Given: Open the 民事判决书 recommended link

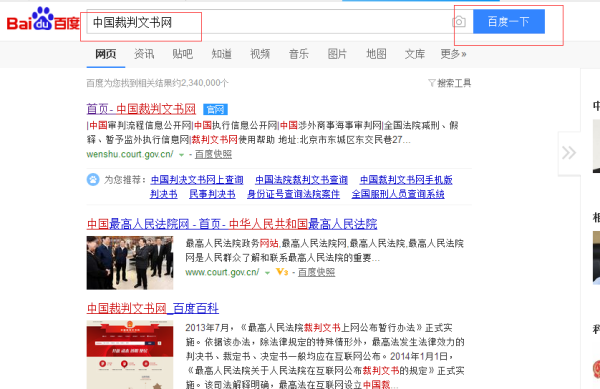Looking at the screenshot, I should 212,194.
